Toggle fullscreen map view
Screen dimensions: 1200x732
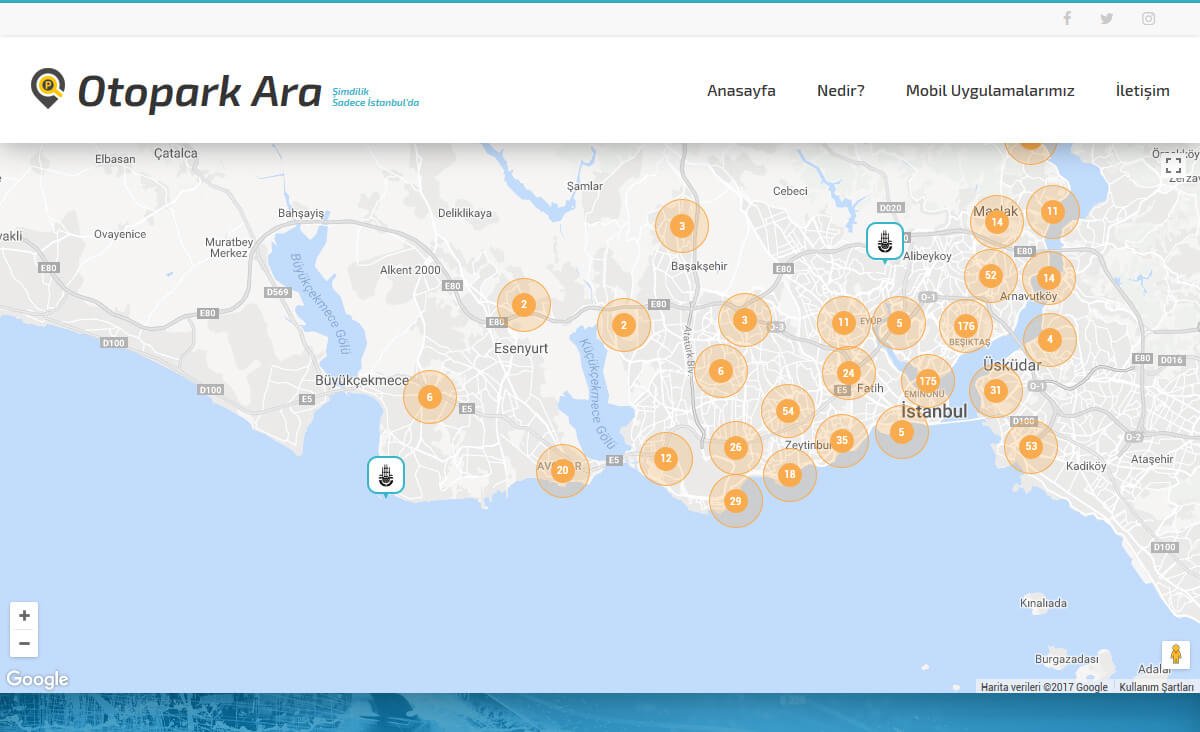[1174, 166]
